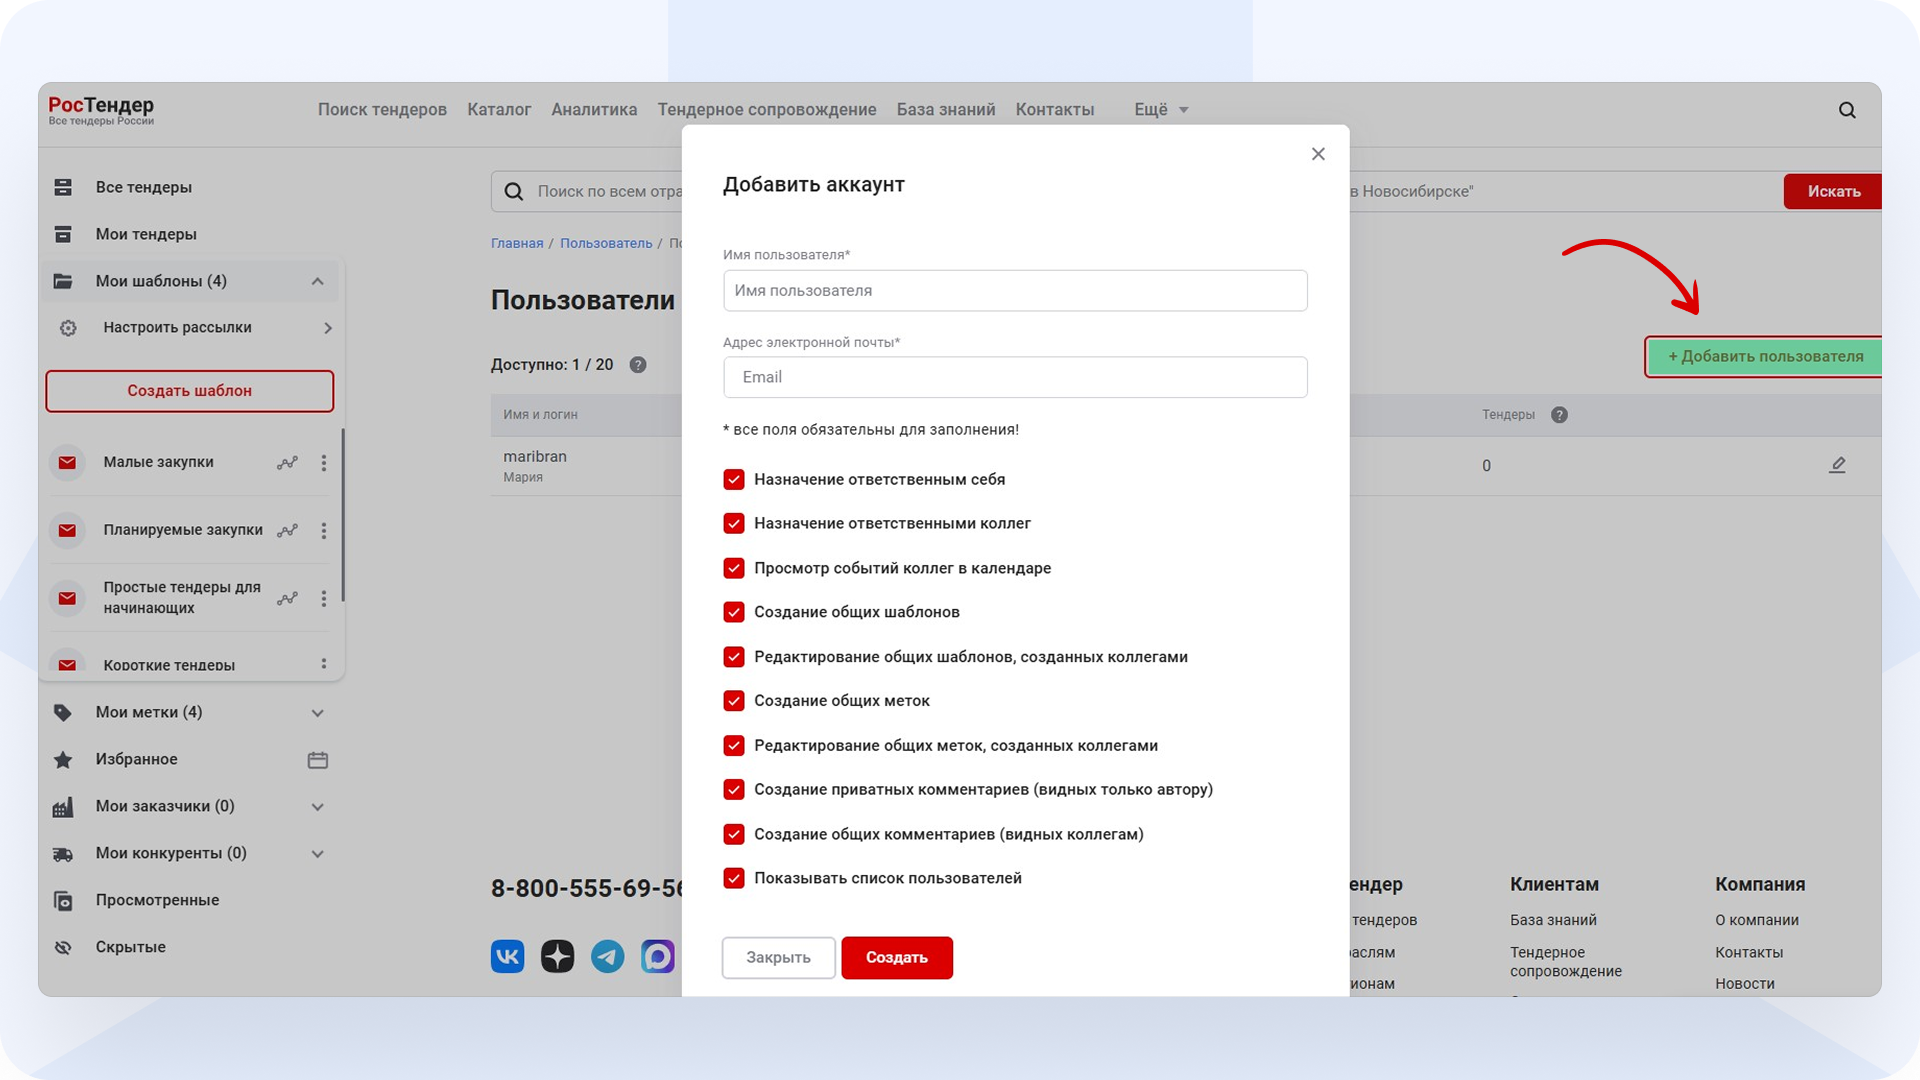
Task: Click the magnifier search icon in header
Action: [x=1847, y=110]
